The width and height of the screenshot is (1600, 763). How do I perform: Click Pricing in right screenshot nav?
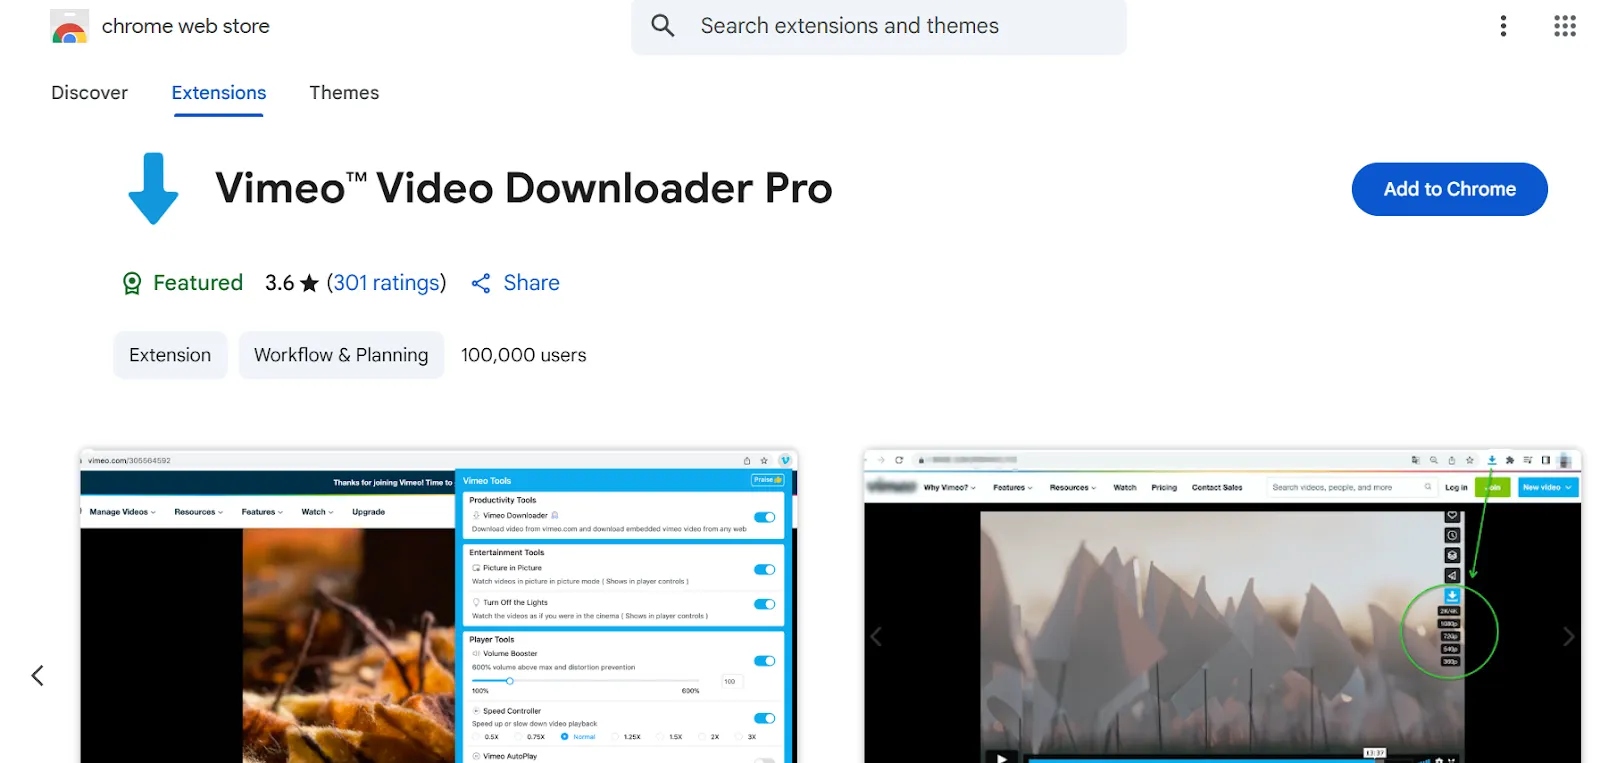click(1164, 488)
